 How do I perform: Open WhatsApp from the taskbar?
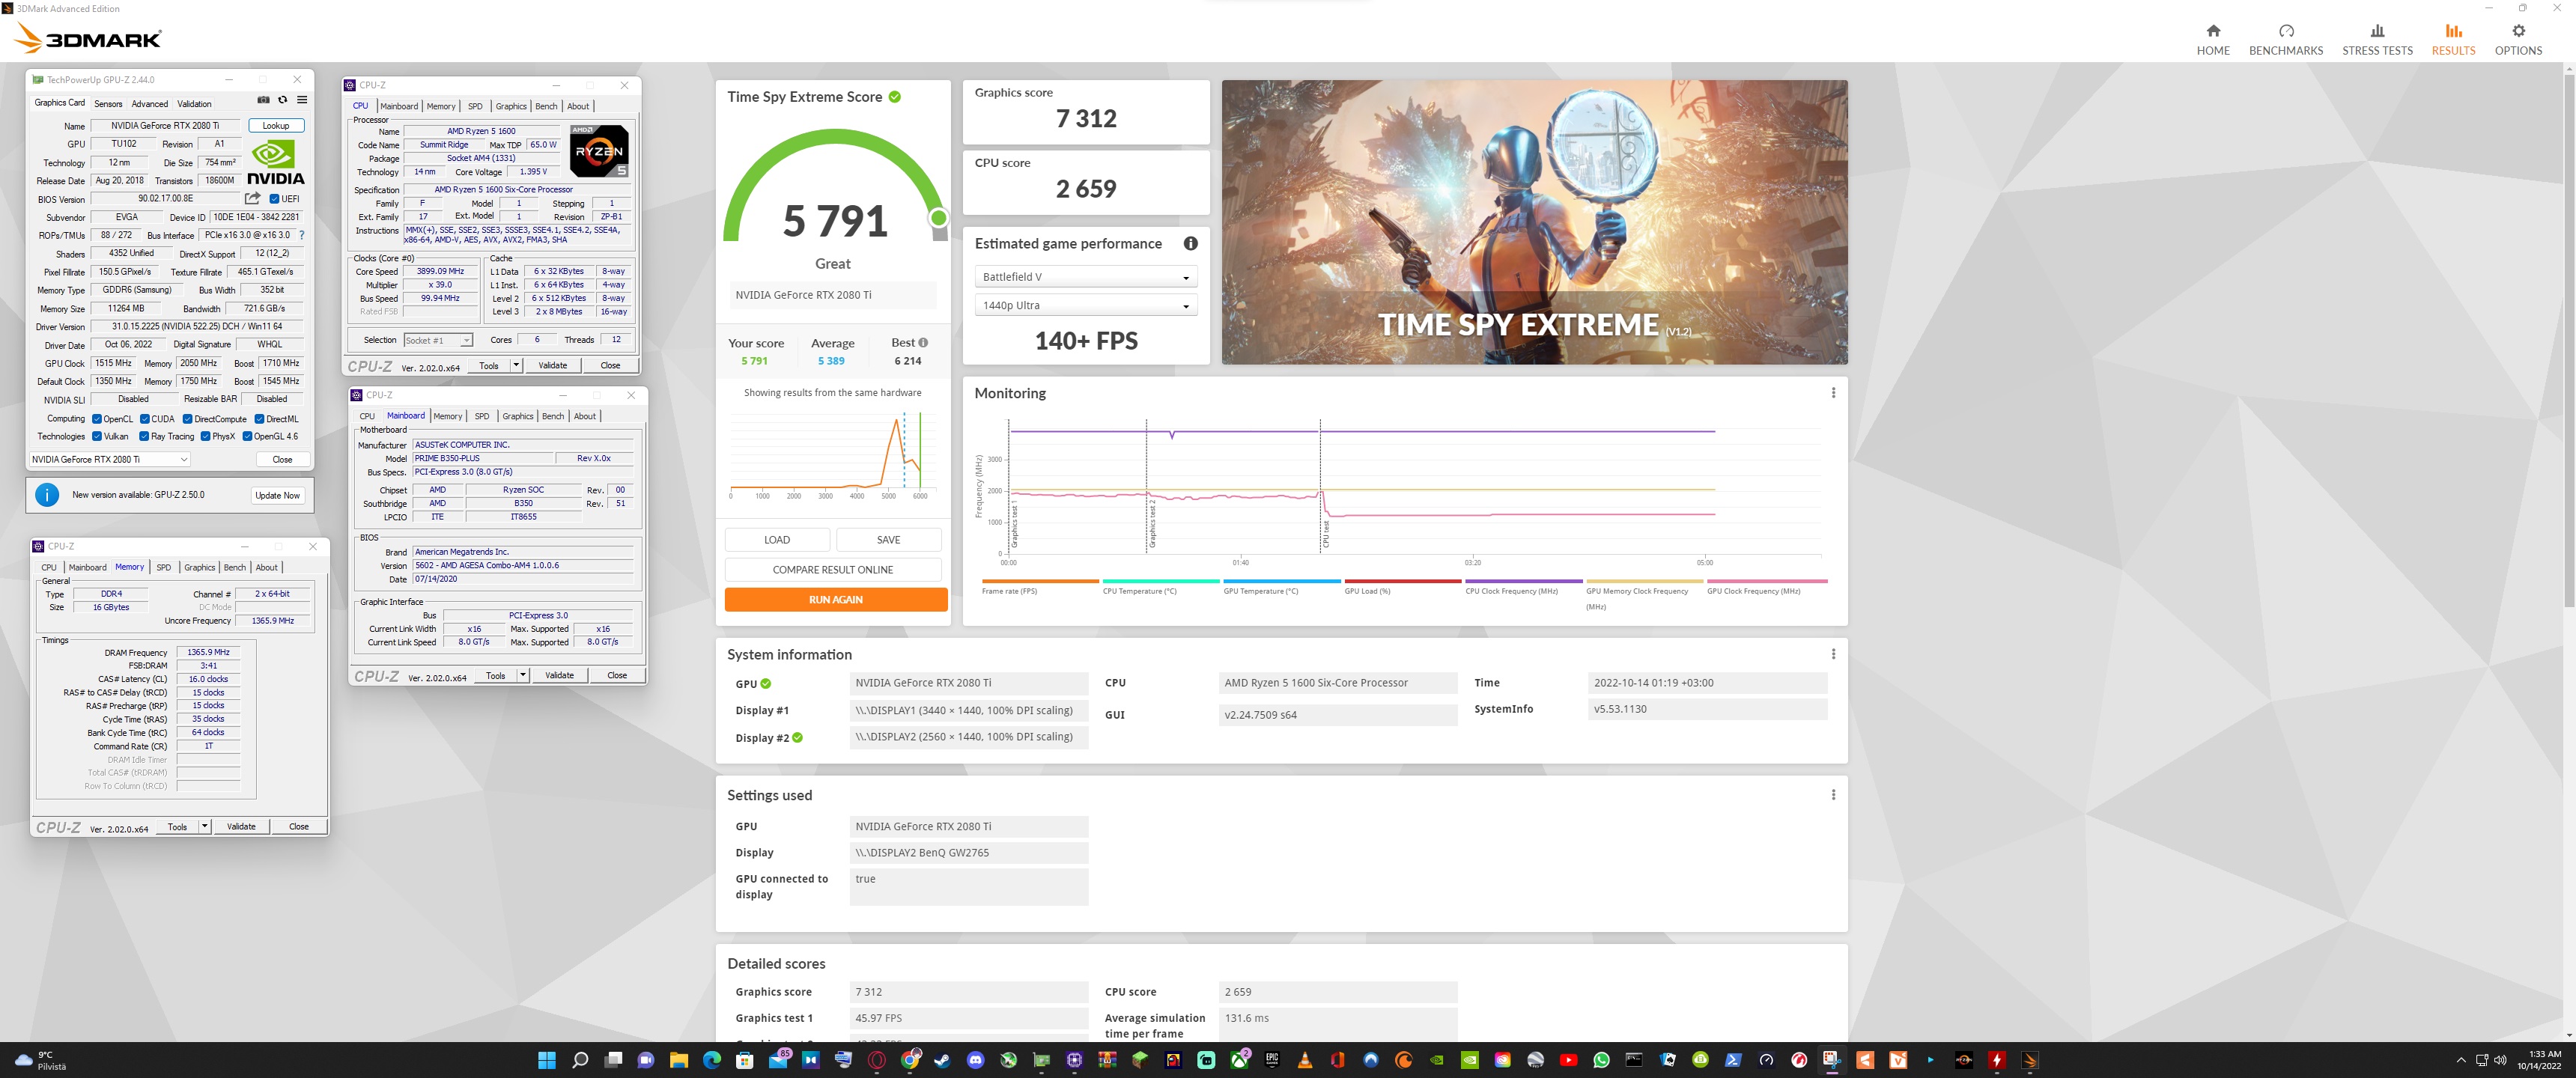(x=1601, y=1060)
